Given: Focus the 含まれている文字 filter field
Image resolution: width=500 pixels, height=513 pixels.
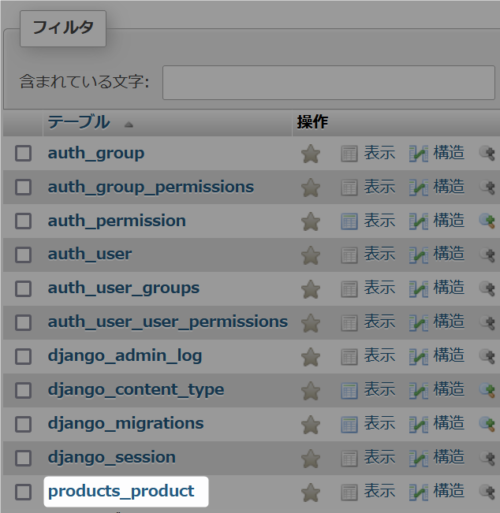Looking at the screenshot, I should pos(328,82).
